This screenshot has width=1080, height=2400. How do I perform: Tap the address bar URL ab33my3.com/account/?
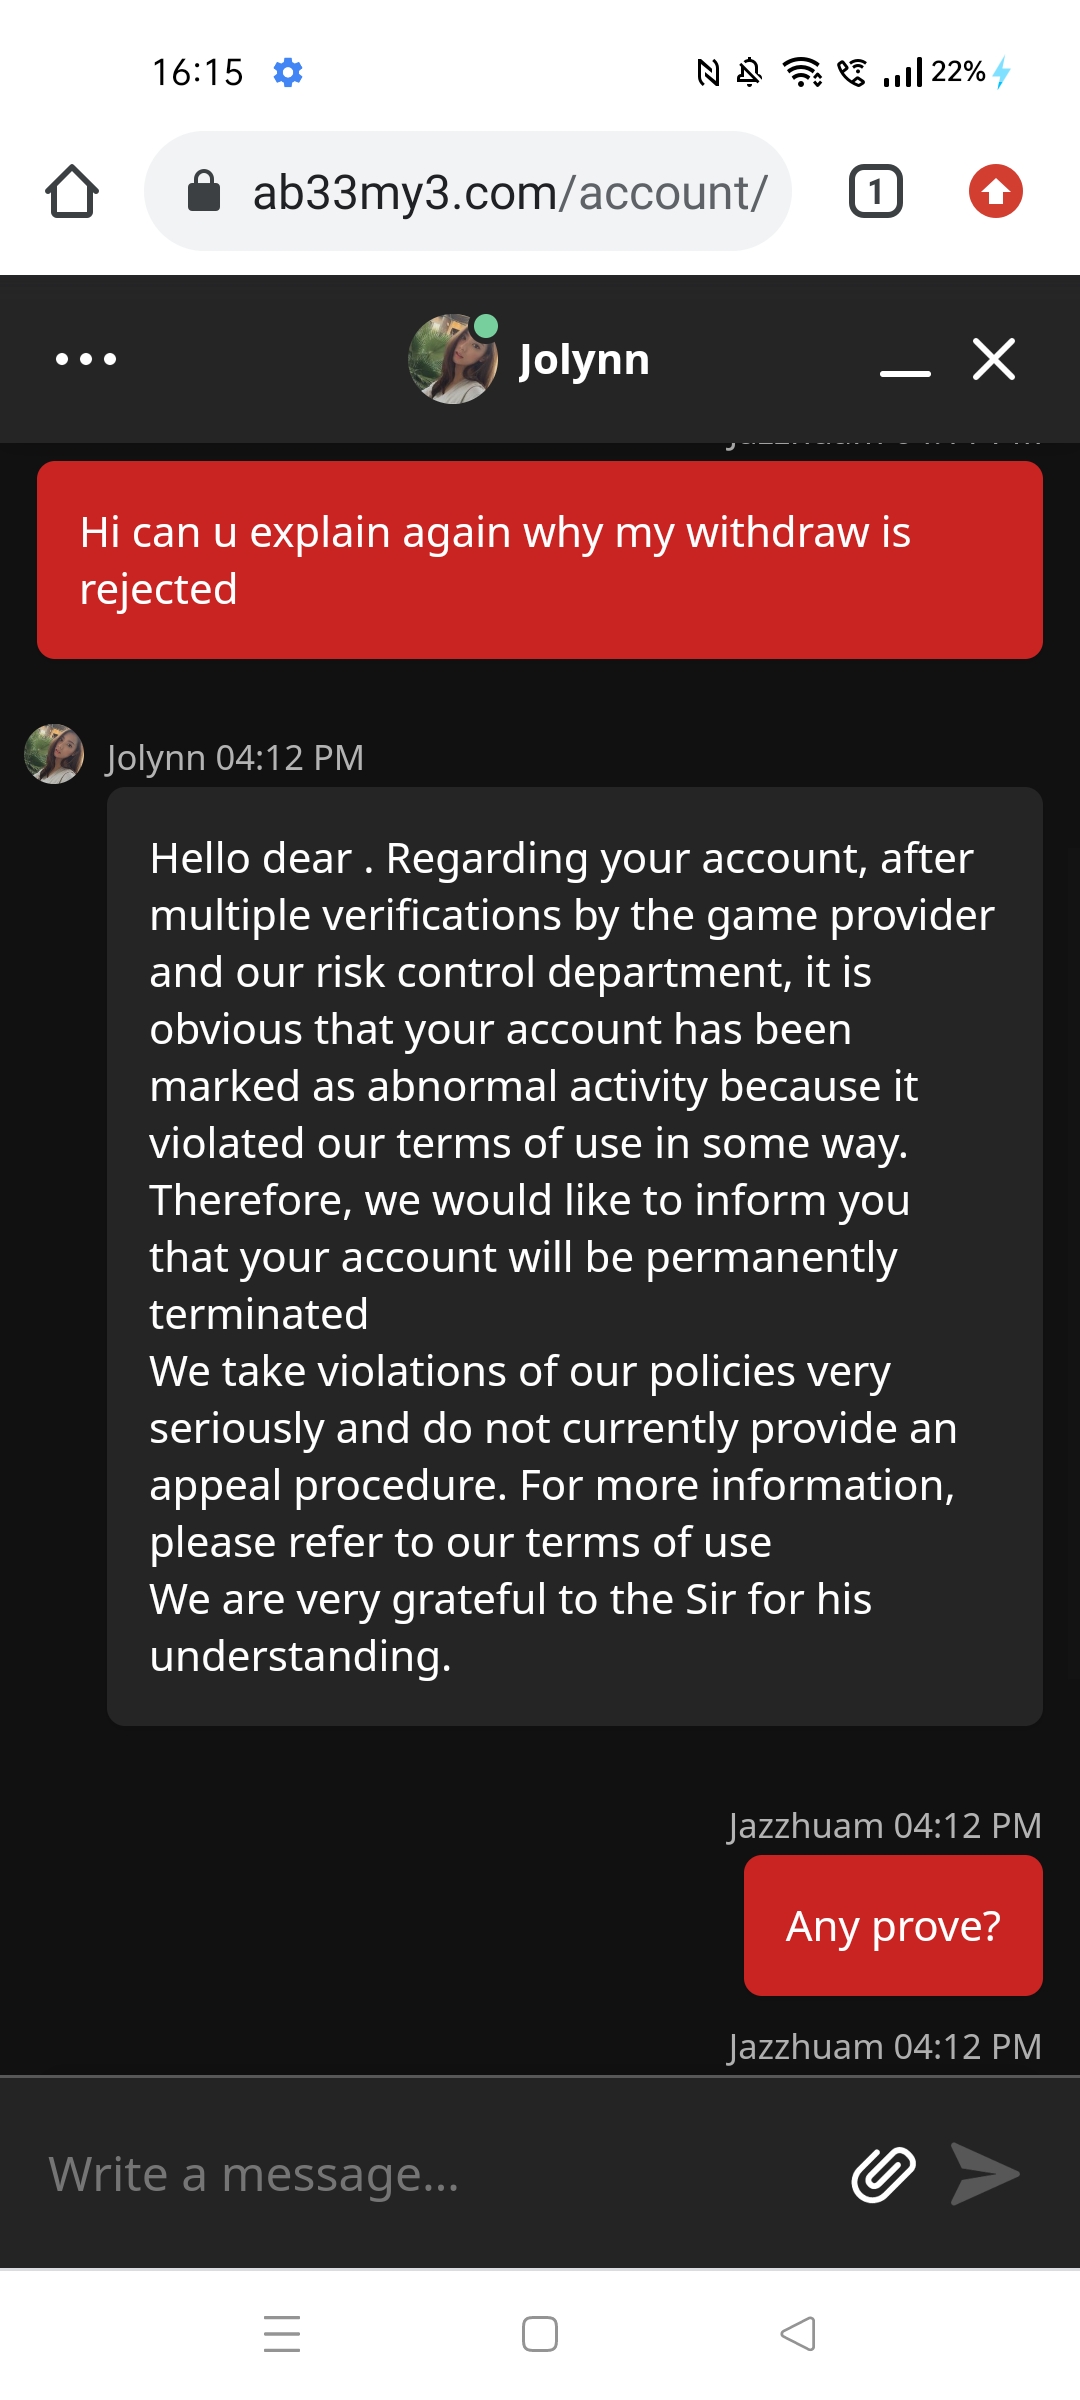(x=510, y=192)
